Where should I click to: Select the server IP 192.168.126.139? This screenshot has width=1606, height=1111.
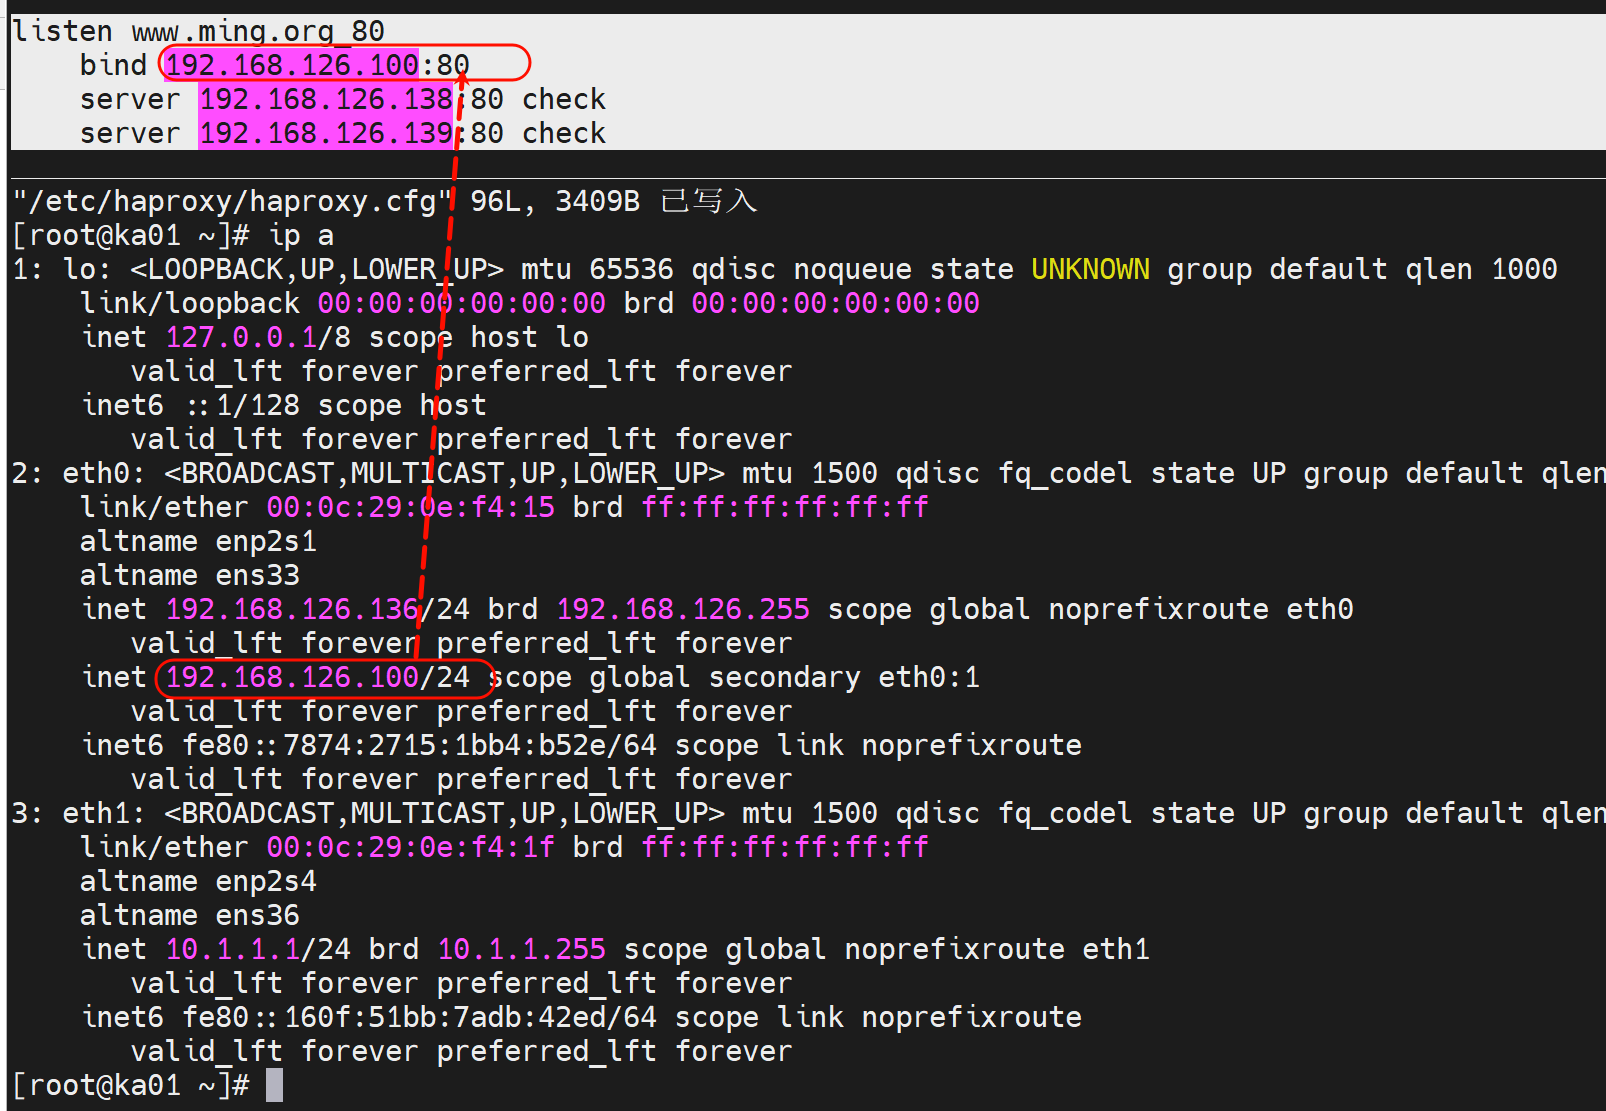point(326,133)
